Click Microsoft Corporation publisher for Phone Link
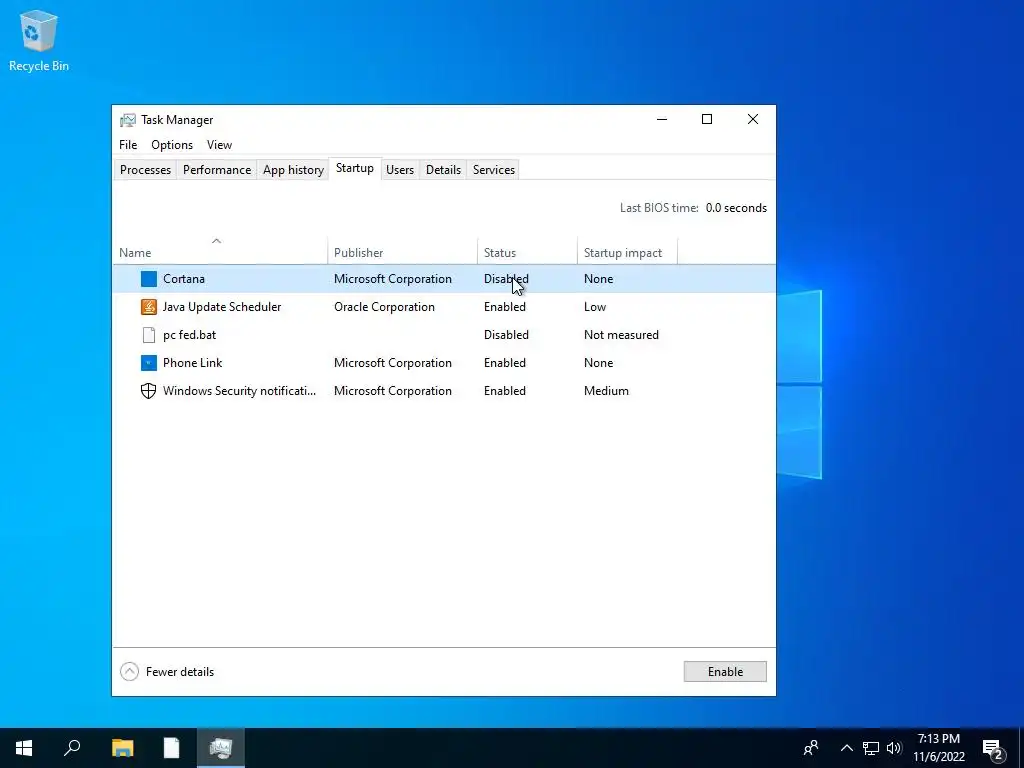Screen dimensions: 1024x768 (x=392, y=363)
